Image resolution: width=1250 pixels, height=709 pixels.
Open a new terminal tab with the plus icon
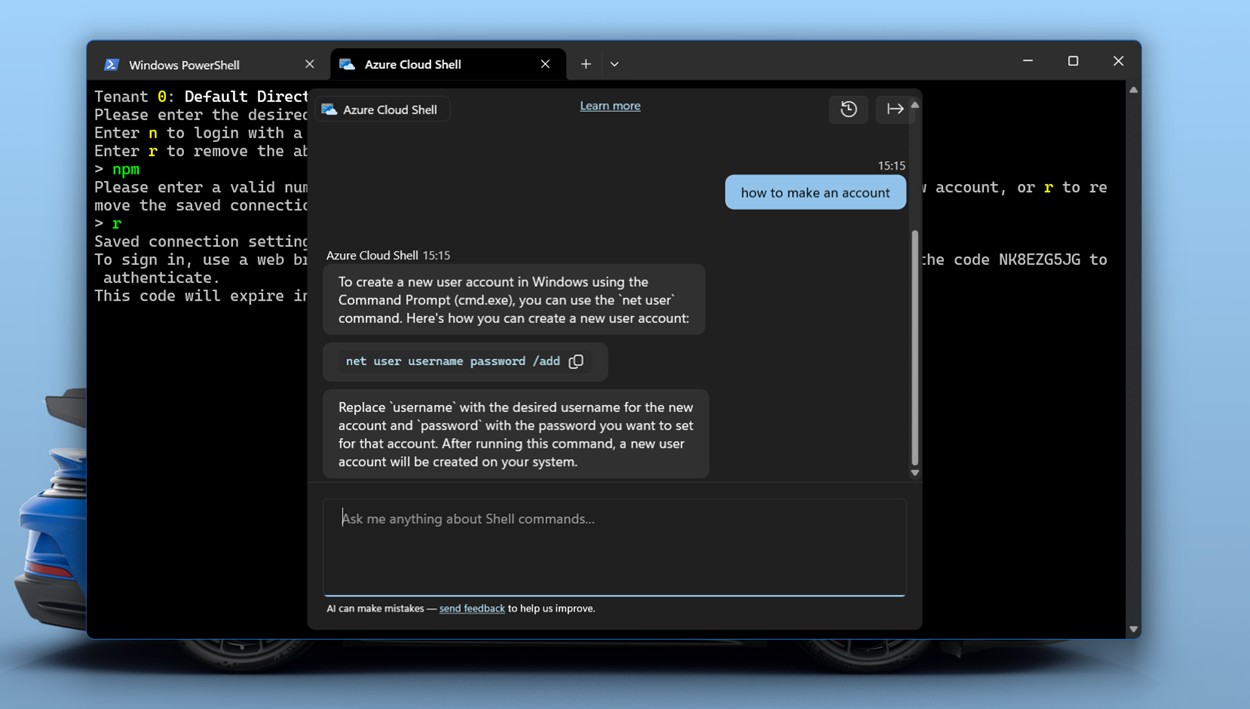tap(586, 63)
